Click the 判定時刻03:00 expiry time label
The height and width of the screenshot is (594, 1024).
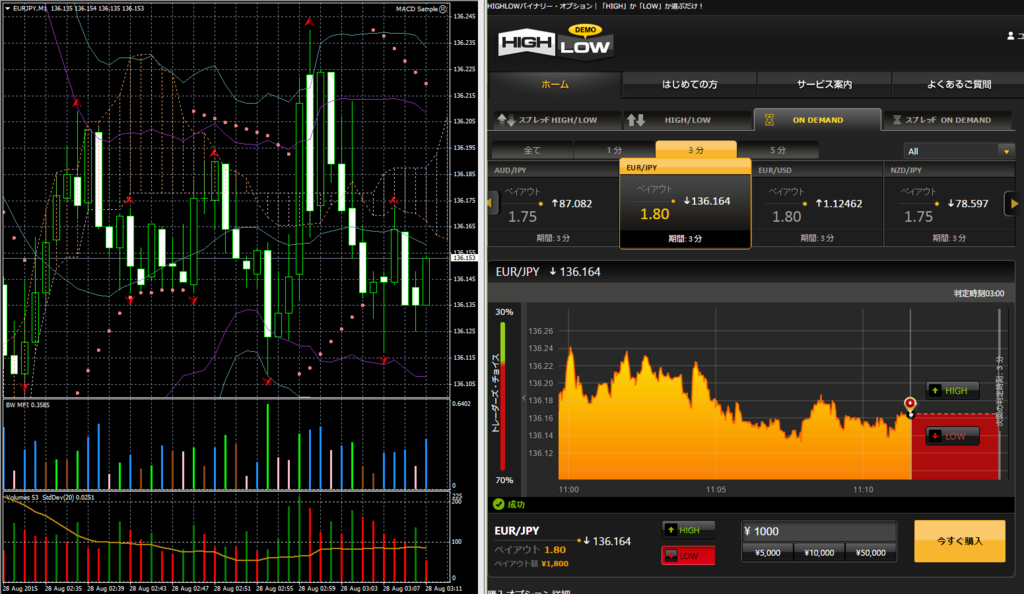[x=978, y=294]
